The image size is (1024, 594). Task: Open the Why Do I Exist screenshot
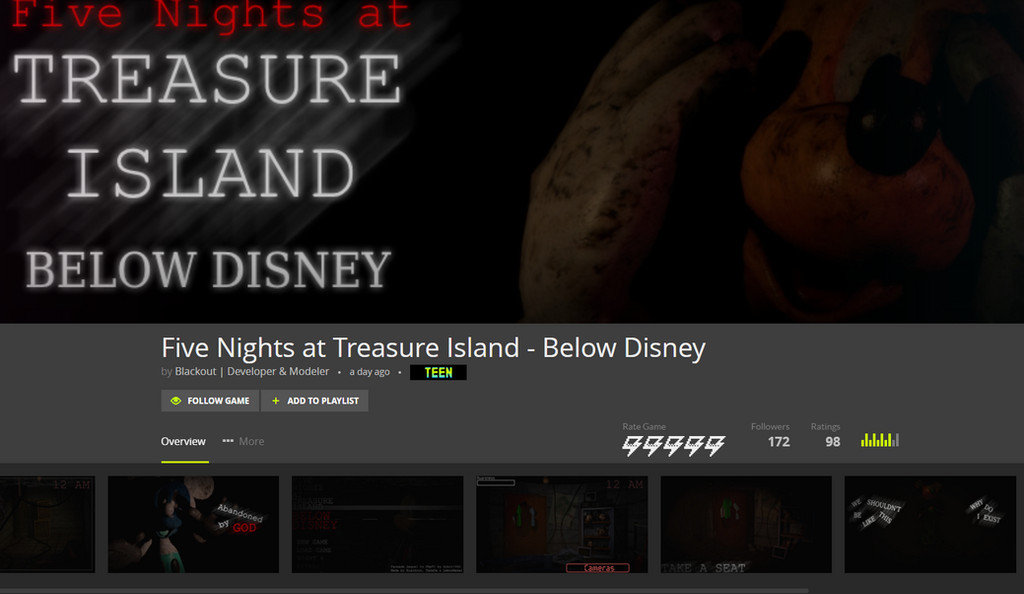931,524
